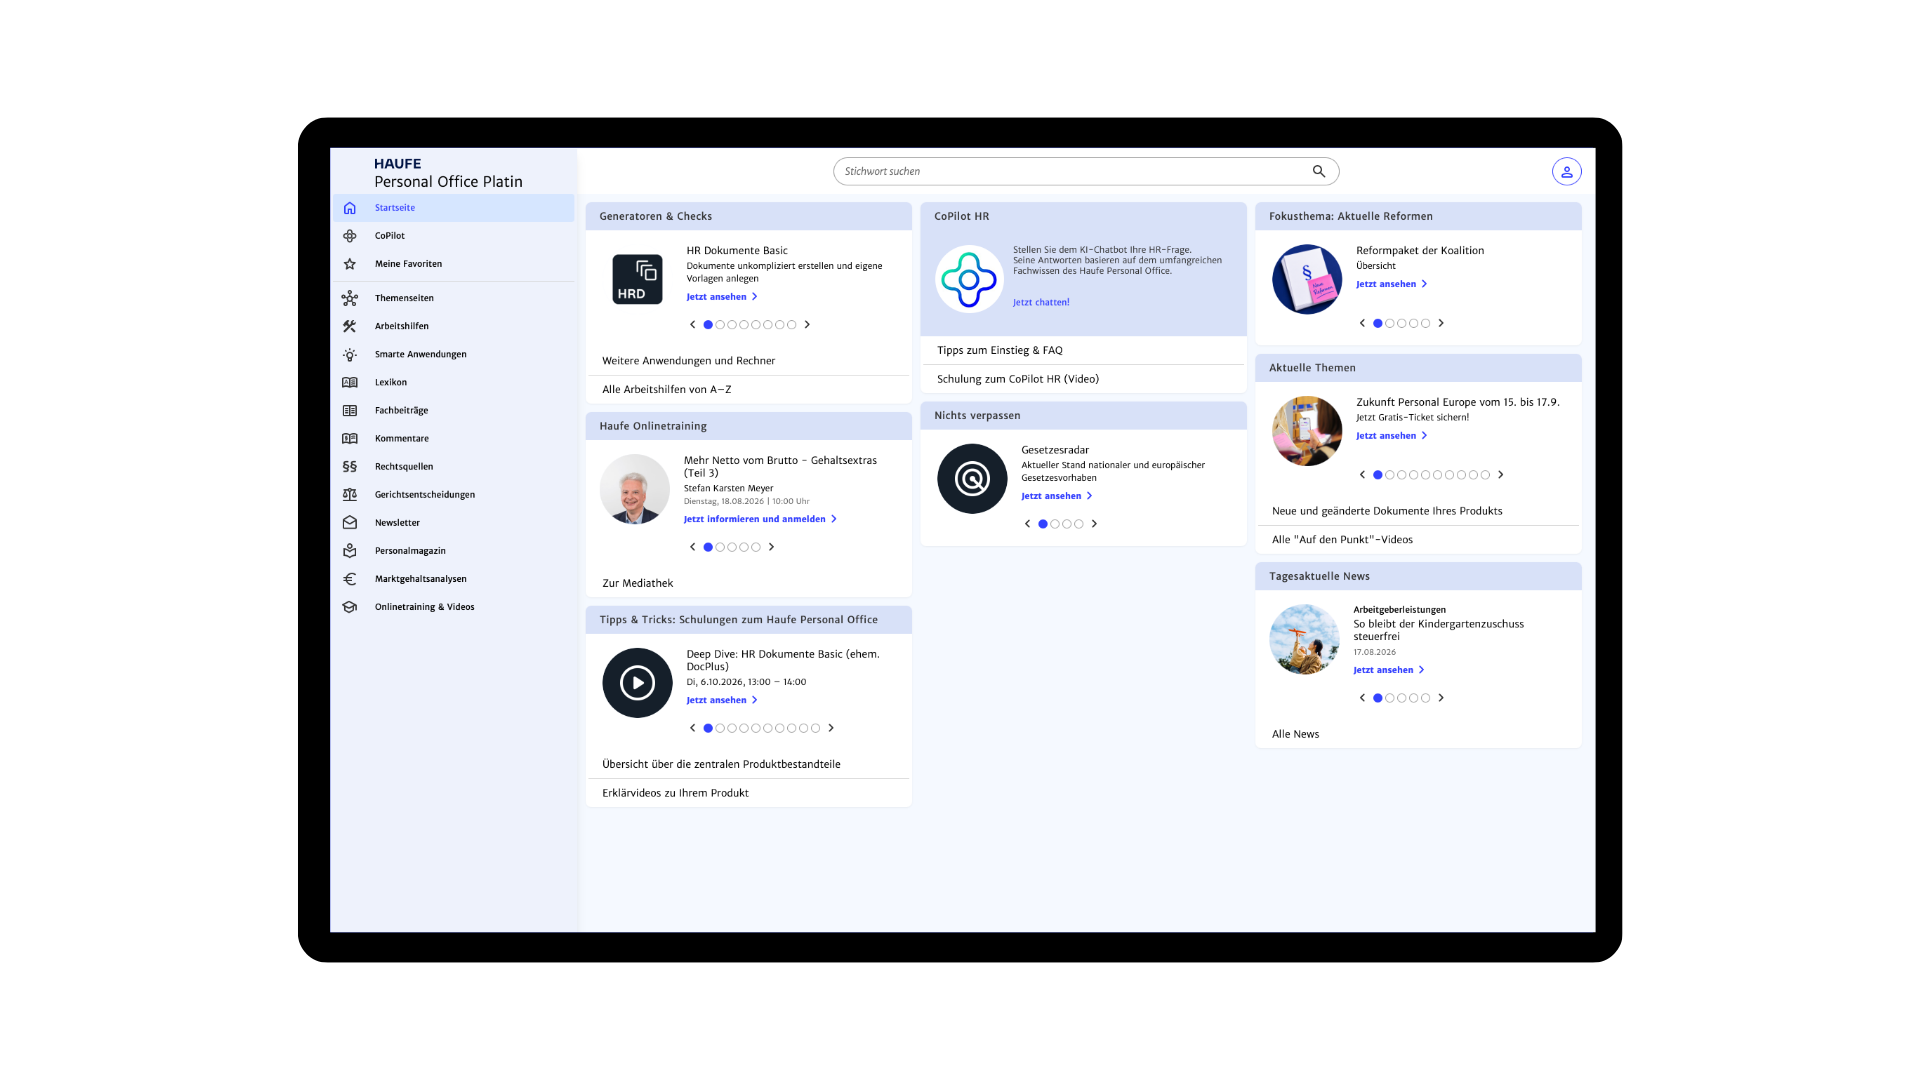Advance Haufe Onlinetraining carousel with right chevron
This screenshot has height=1080, width=1920.
pyautogui.click(x=771, y=547)
